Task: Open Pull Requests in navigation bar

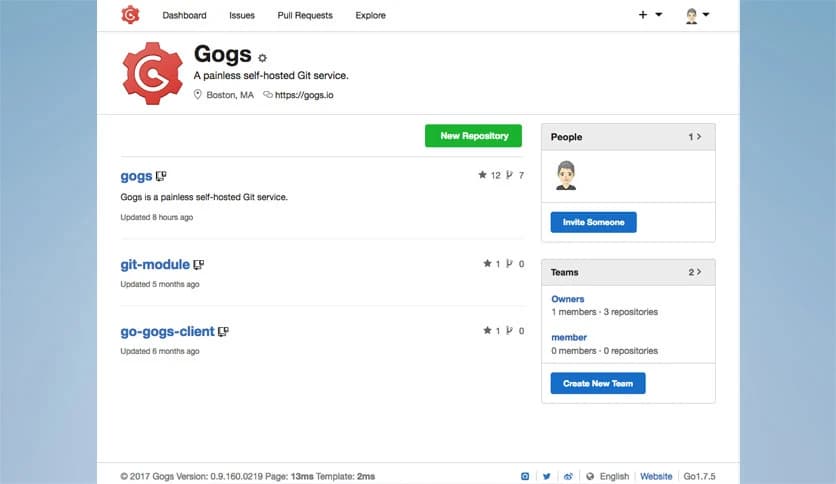Action: [x=305, y=16]
